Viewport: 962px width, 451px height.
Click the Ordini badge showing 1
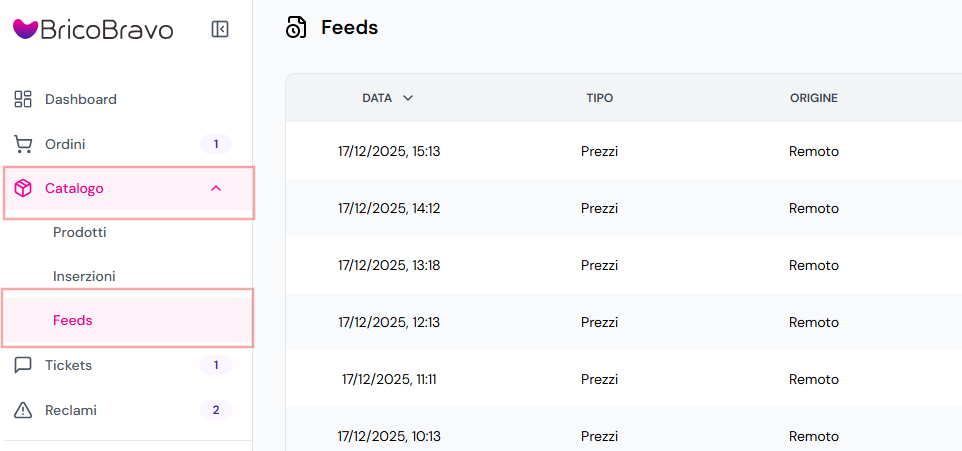click(216, 145)
